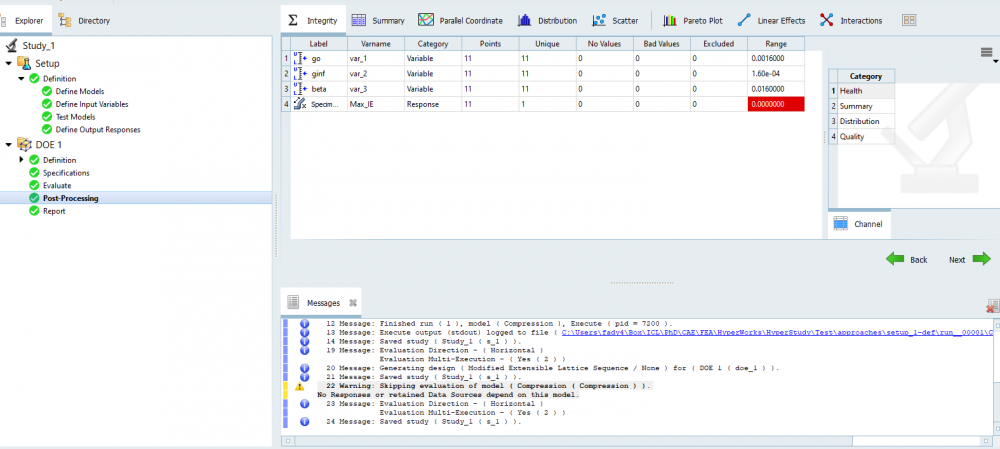Open the Parallel Coordinate tab
The image size is (1000, 449).
[460, 20]
